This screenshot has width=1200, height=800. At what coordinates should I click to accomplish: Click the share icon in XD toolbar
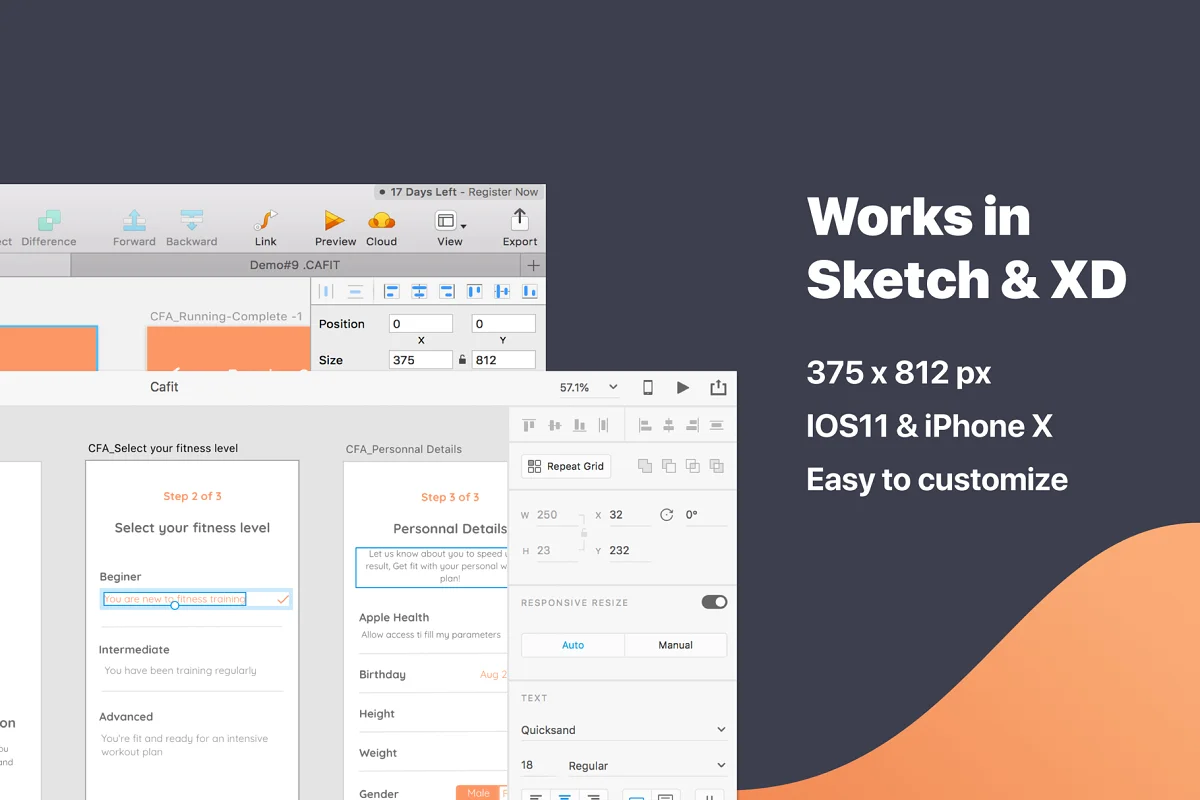click(718, 387)
